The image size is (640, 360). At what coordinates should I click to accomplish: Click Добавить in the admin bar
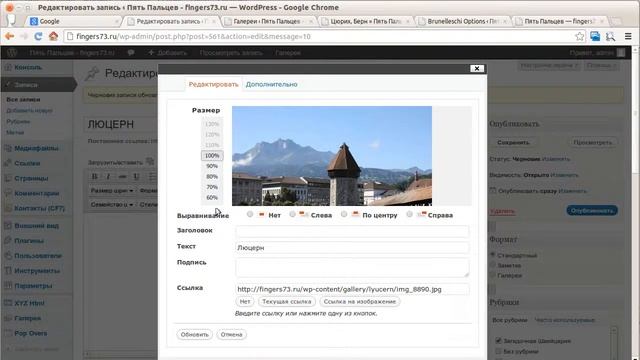coord(167,53)
